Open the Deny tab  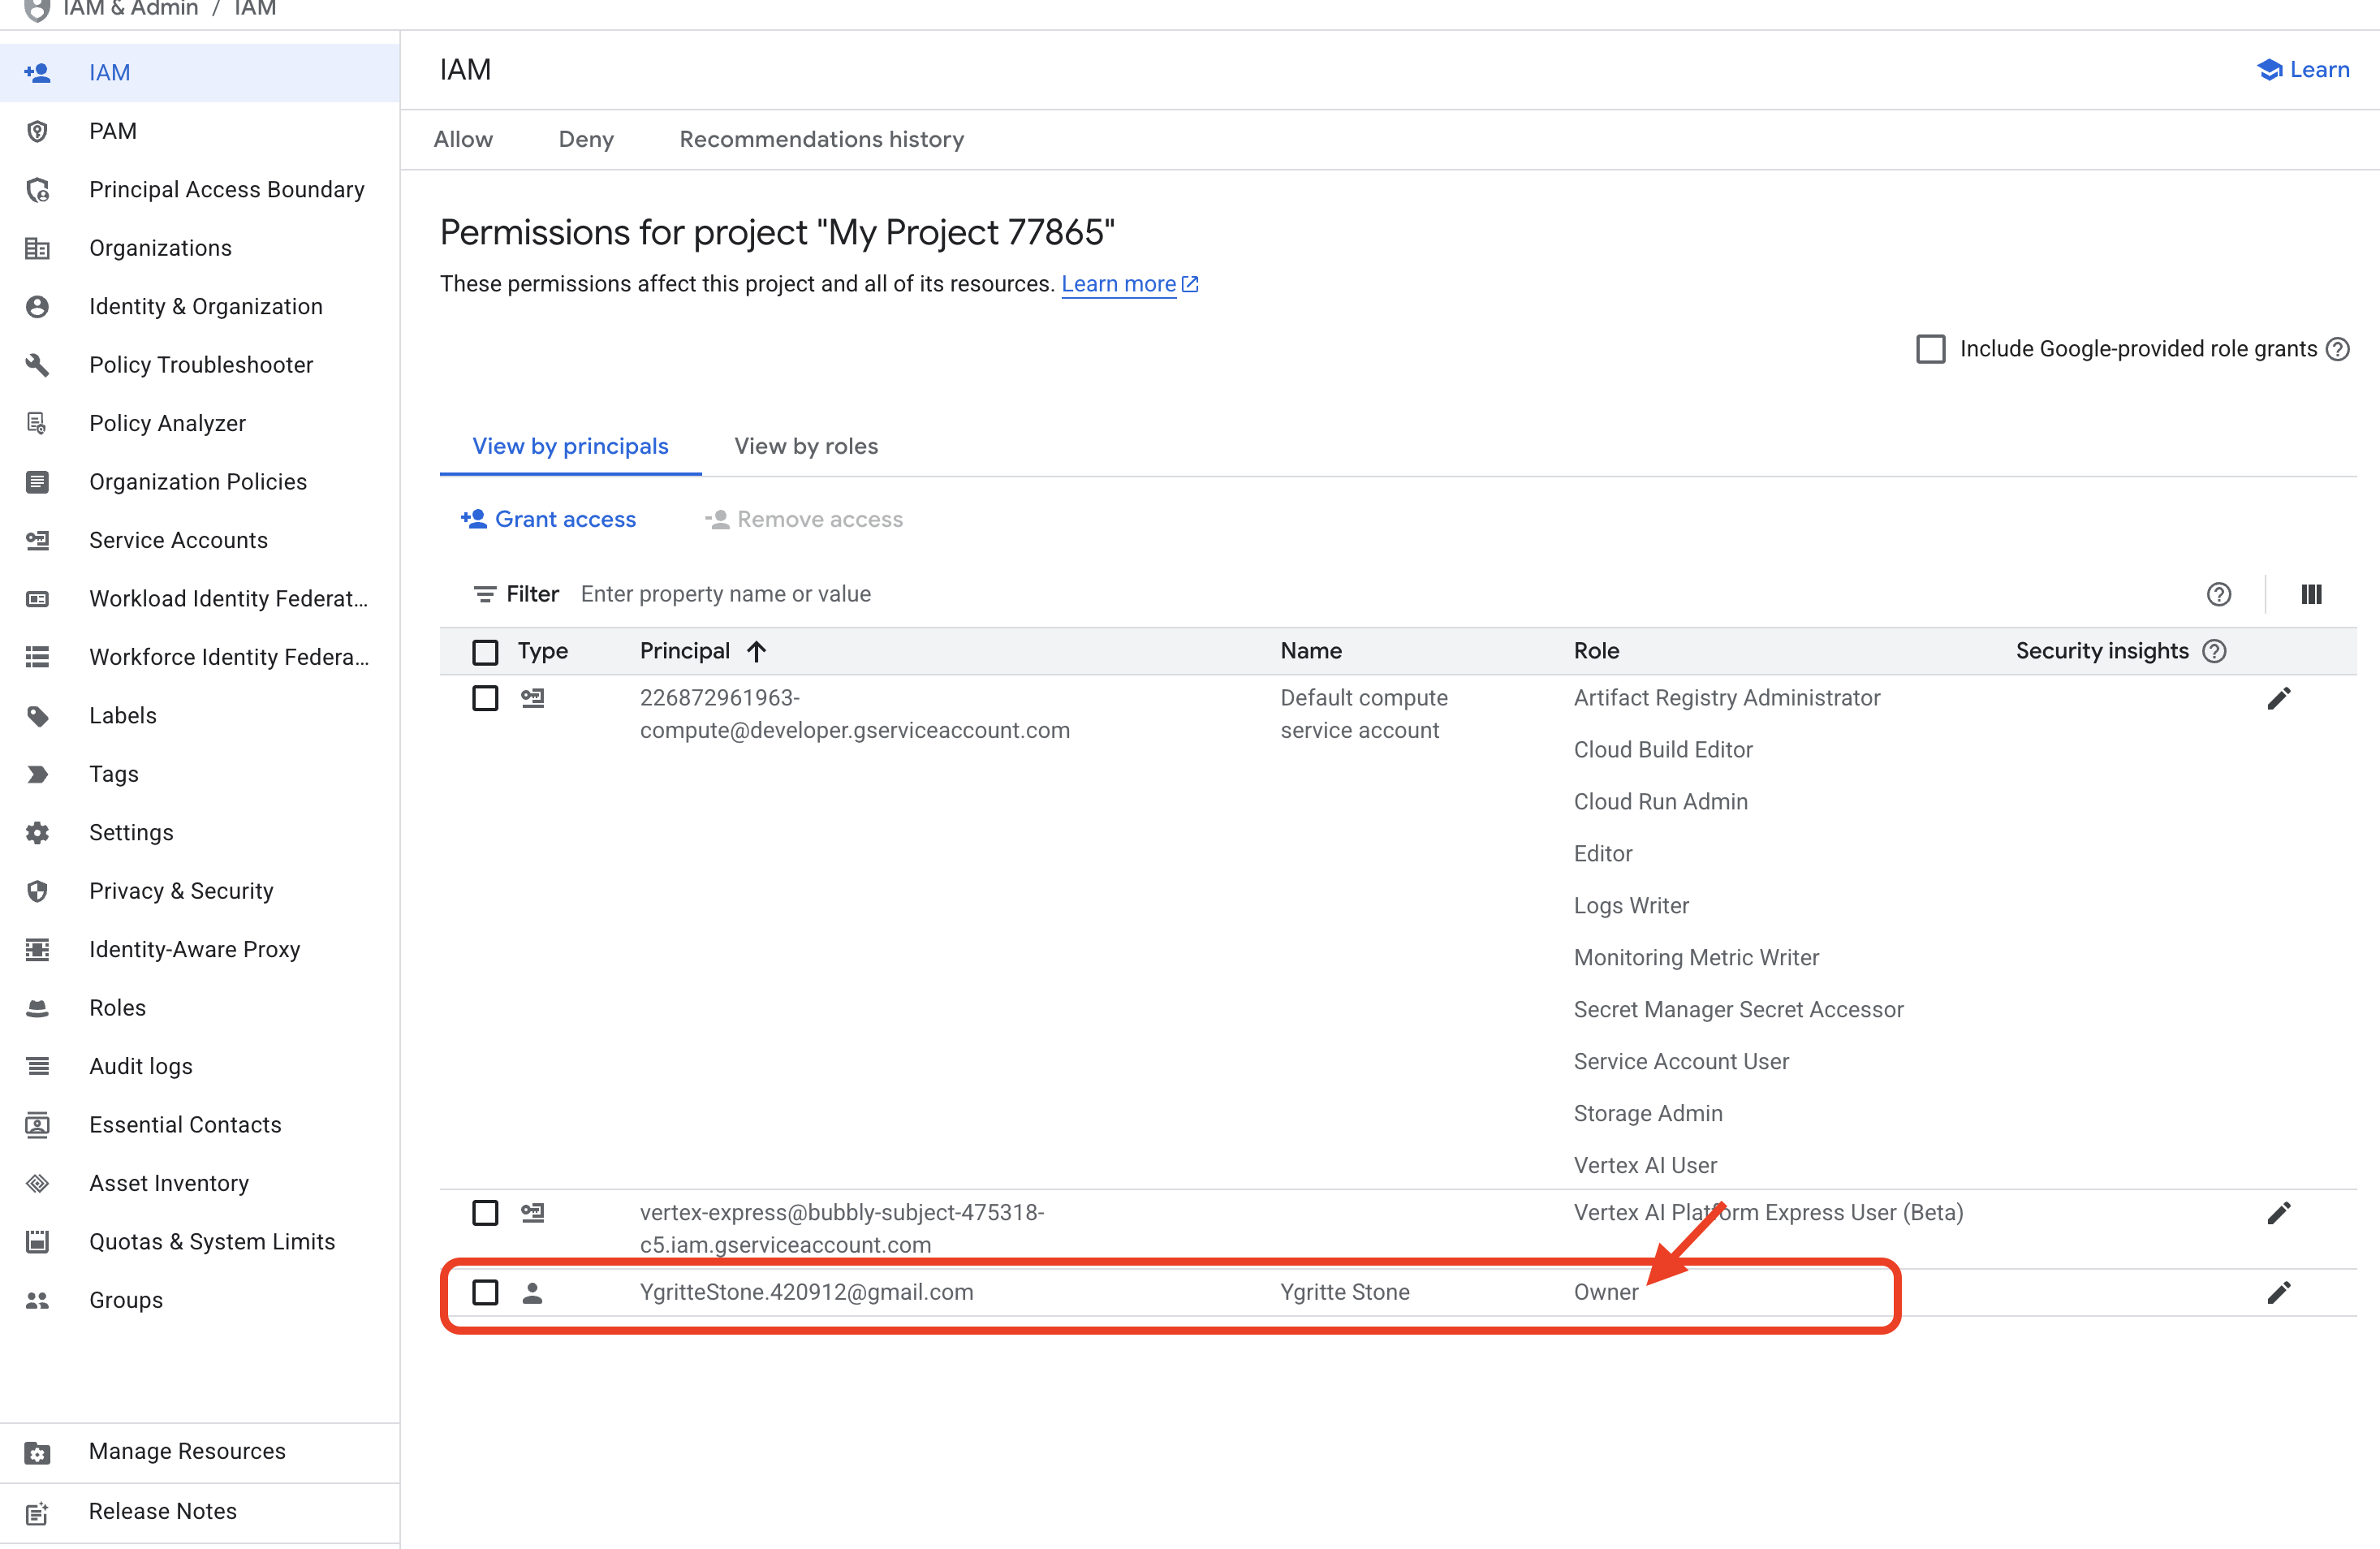pyautogui.click(x=585, y=139)
